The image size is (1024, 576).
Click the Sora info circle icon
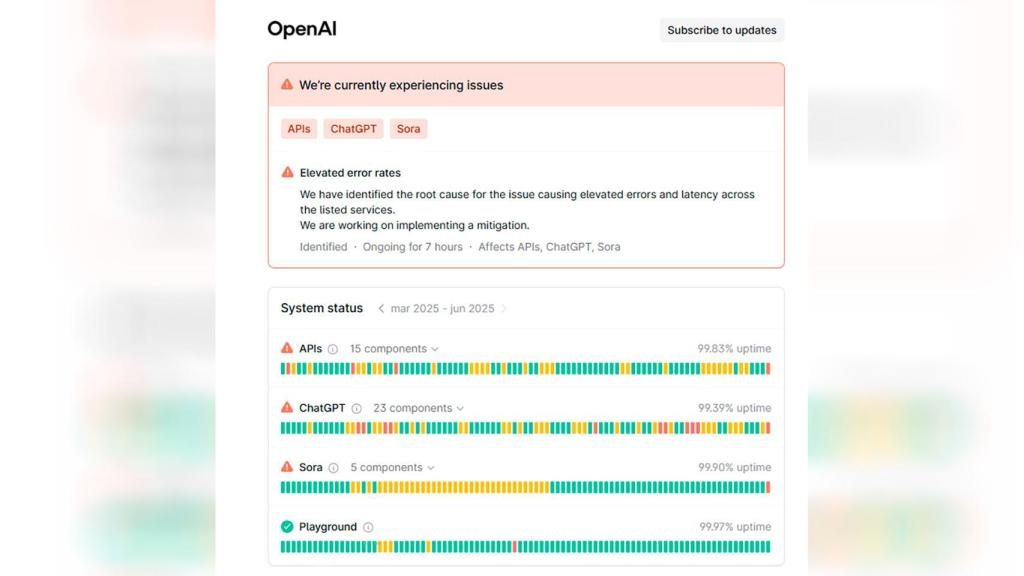point(333,468)
